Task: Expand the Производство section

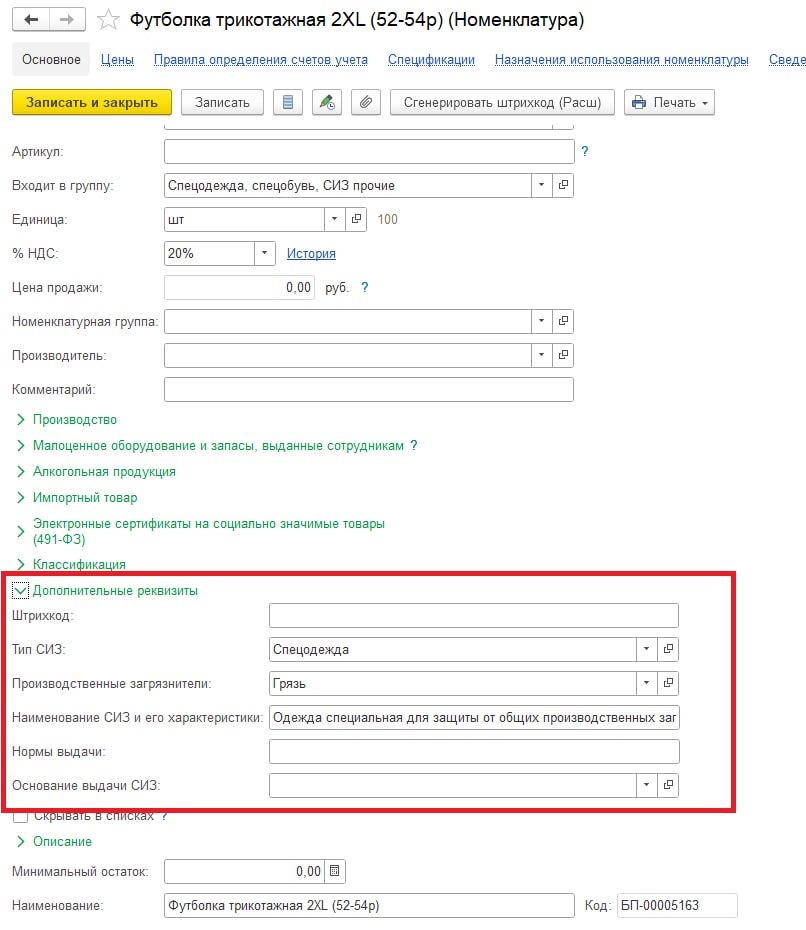Action: click(21, 419)
